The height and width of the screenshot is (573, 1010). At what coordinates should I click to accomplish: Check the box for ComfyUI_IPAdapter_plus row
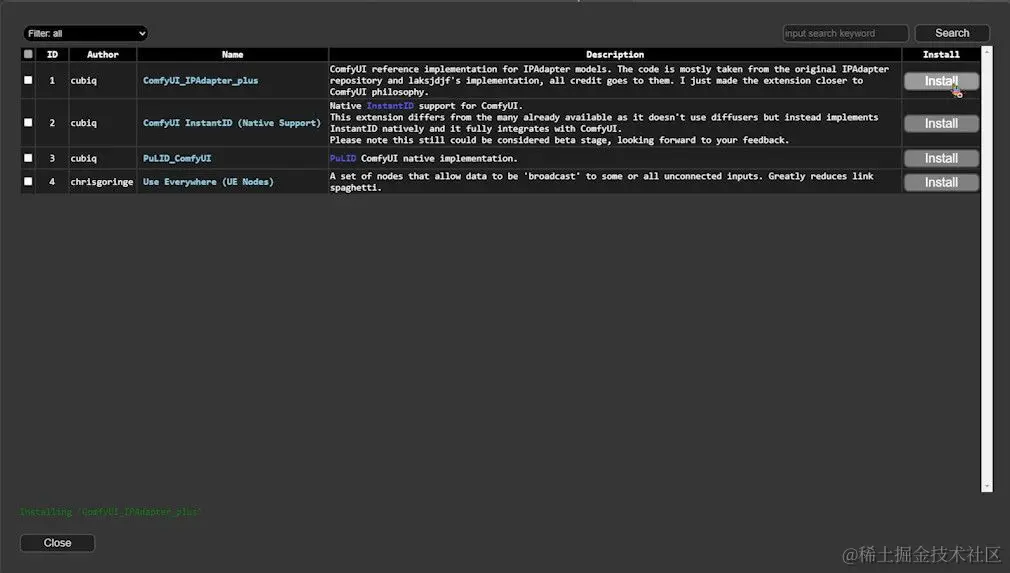[28, 80]
